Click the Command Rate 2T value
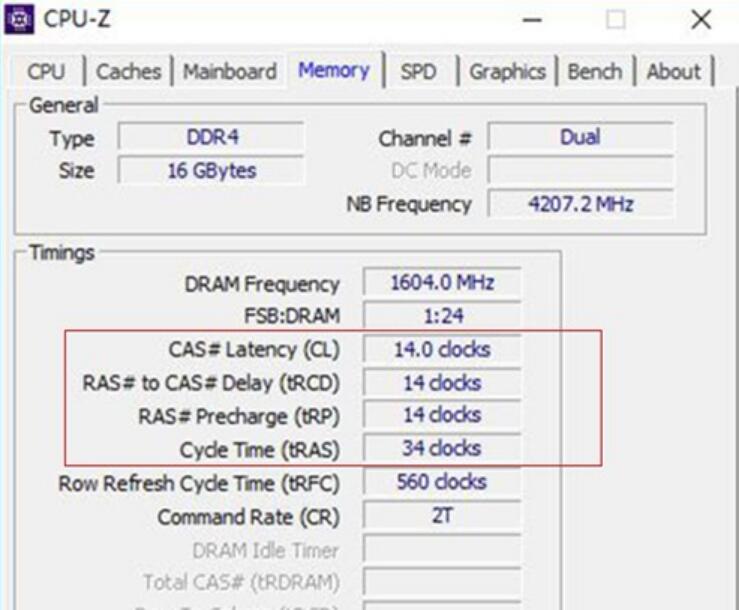Screen dimensions: 739x610 tap(441, 516)
